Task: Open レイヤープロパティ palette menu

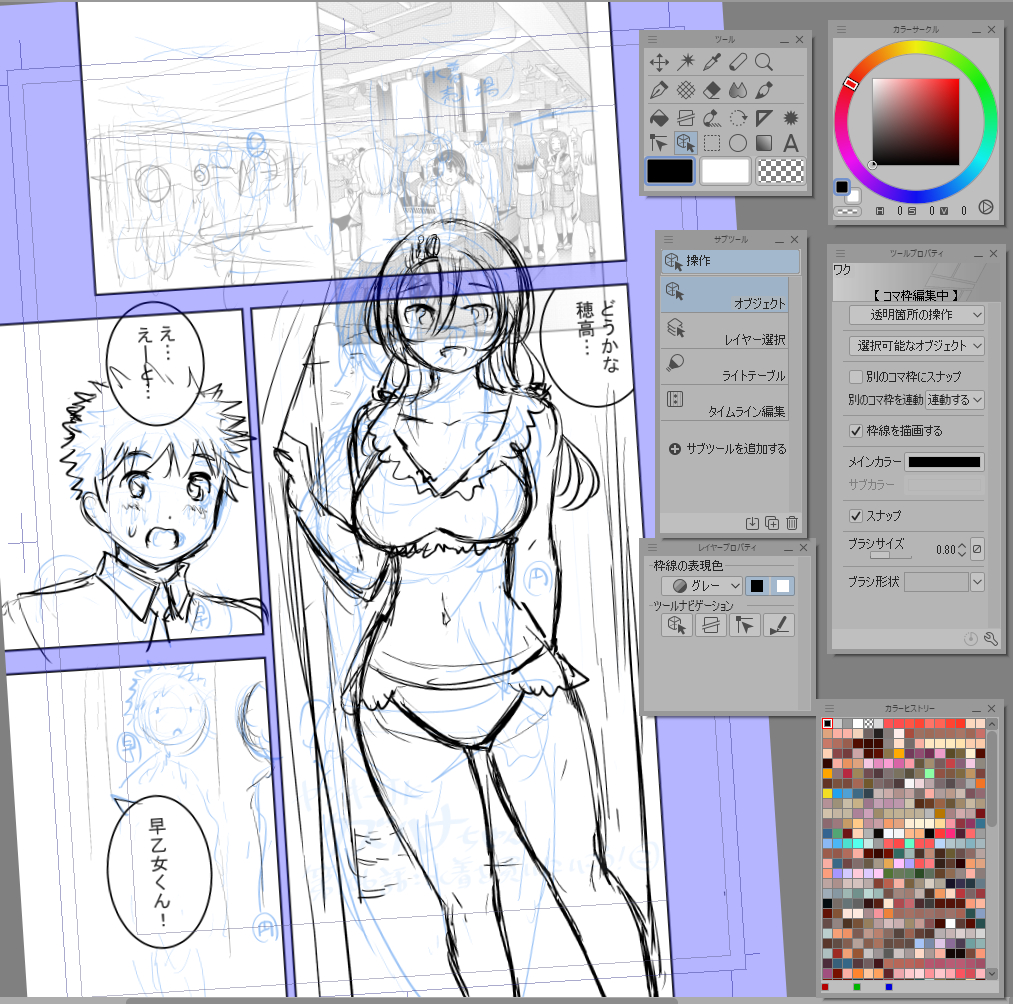Action: (x=653, y=547)
